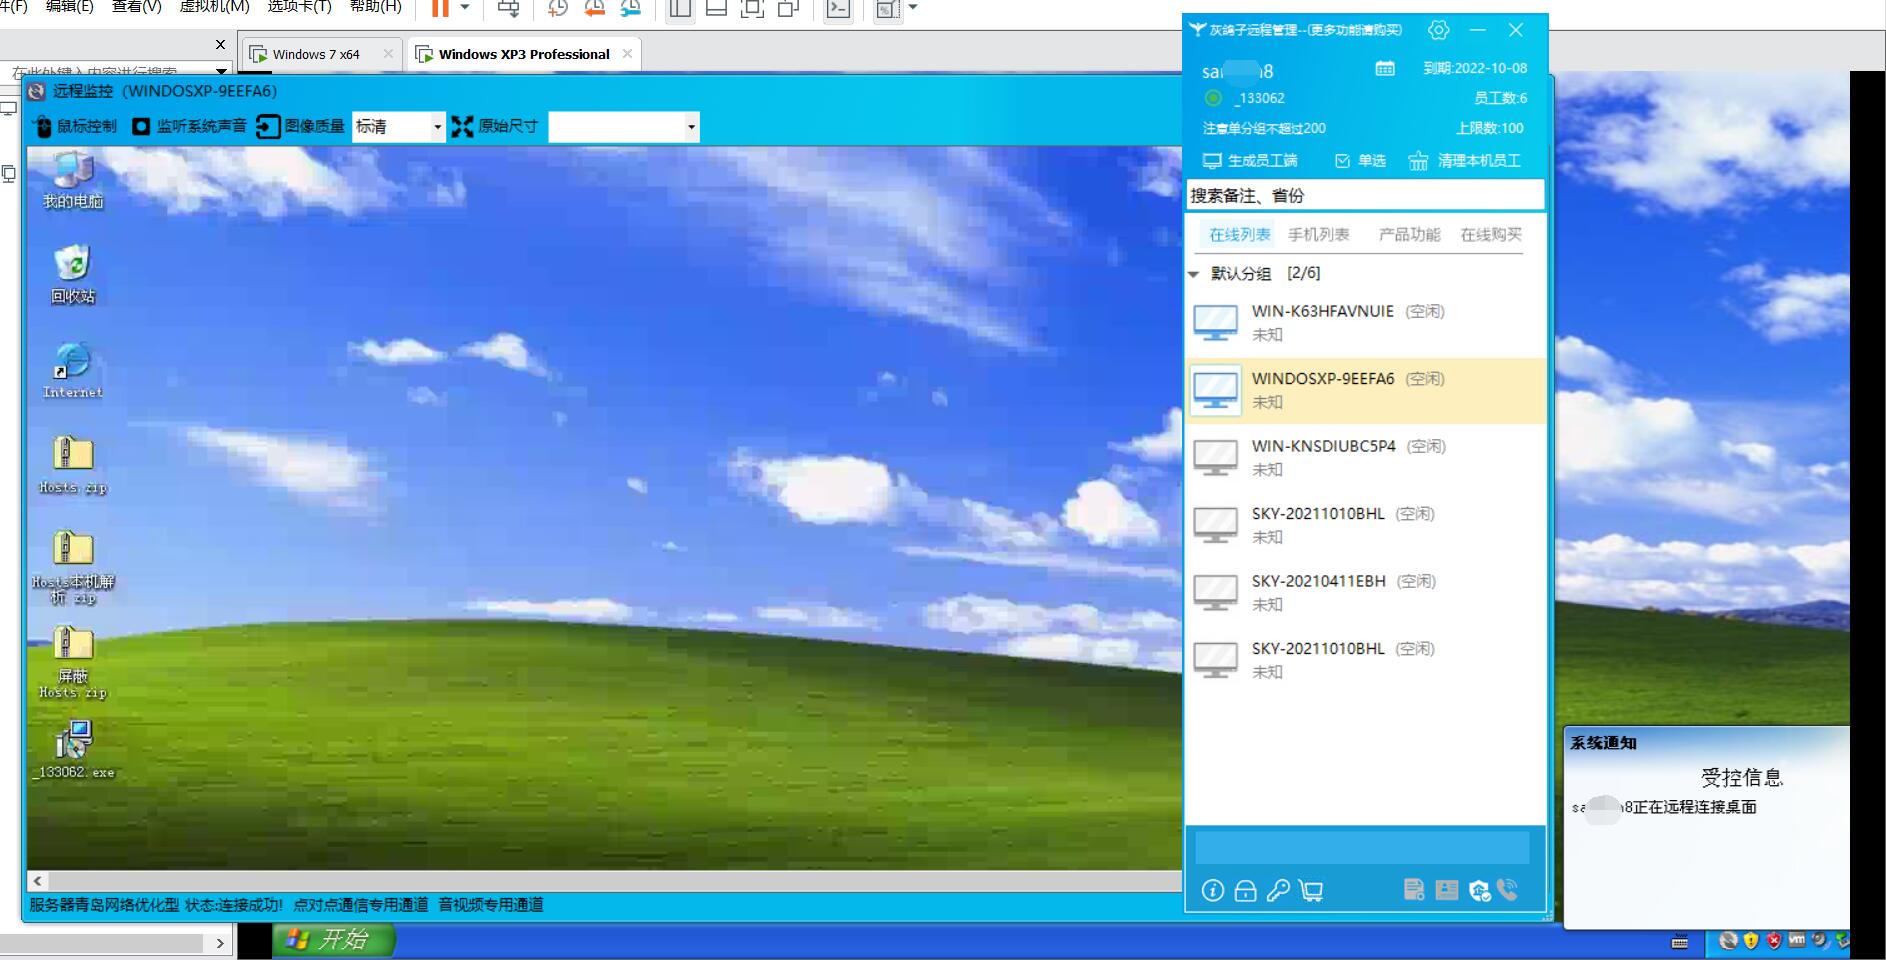Viewport: 1886px width, 960px height.
Task: Click 生成员工端 button
Action: 1250,161
